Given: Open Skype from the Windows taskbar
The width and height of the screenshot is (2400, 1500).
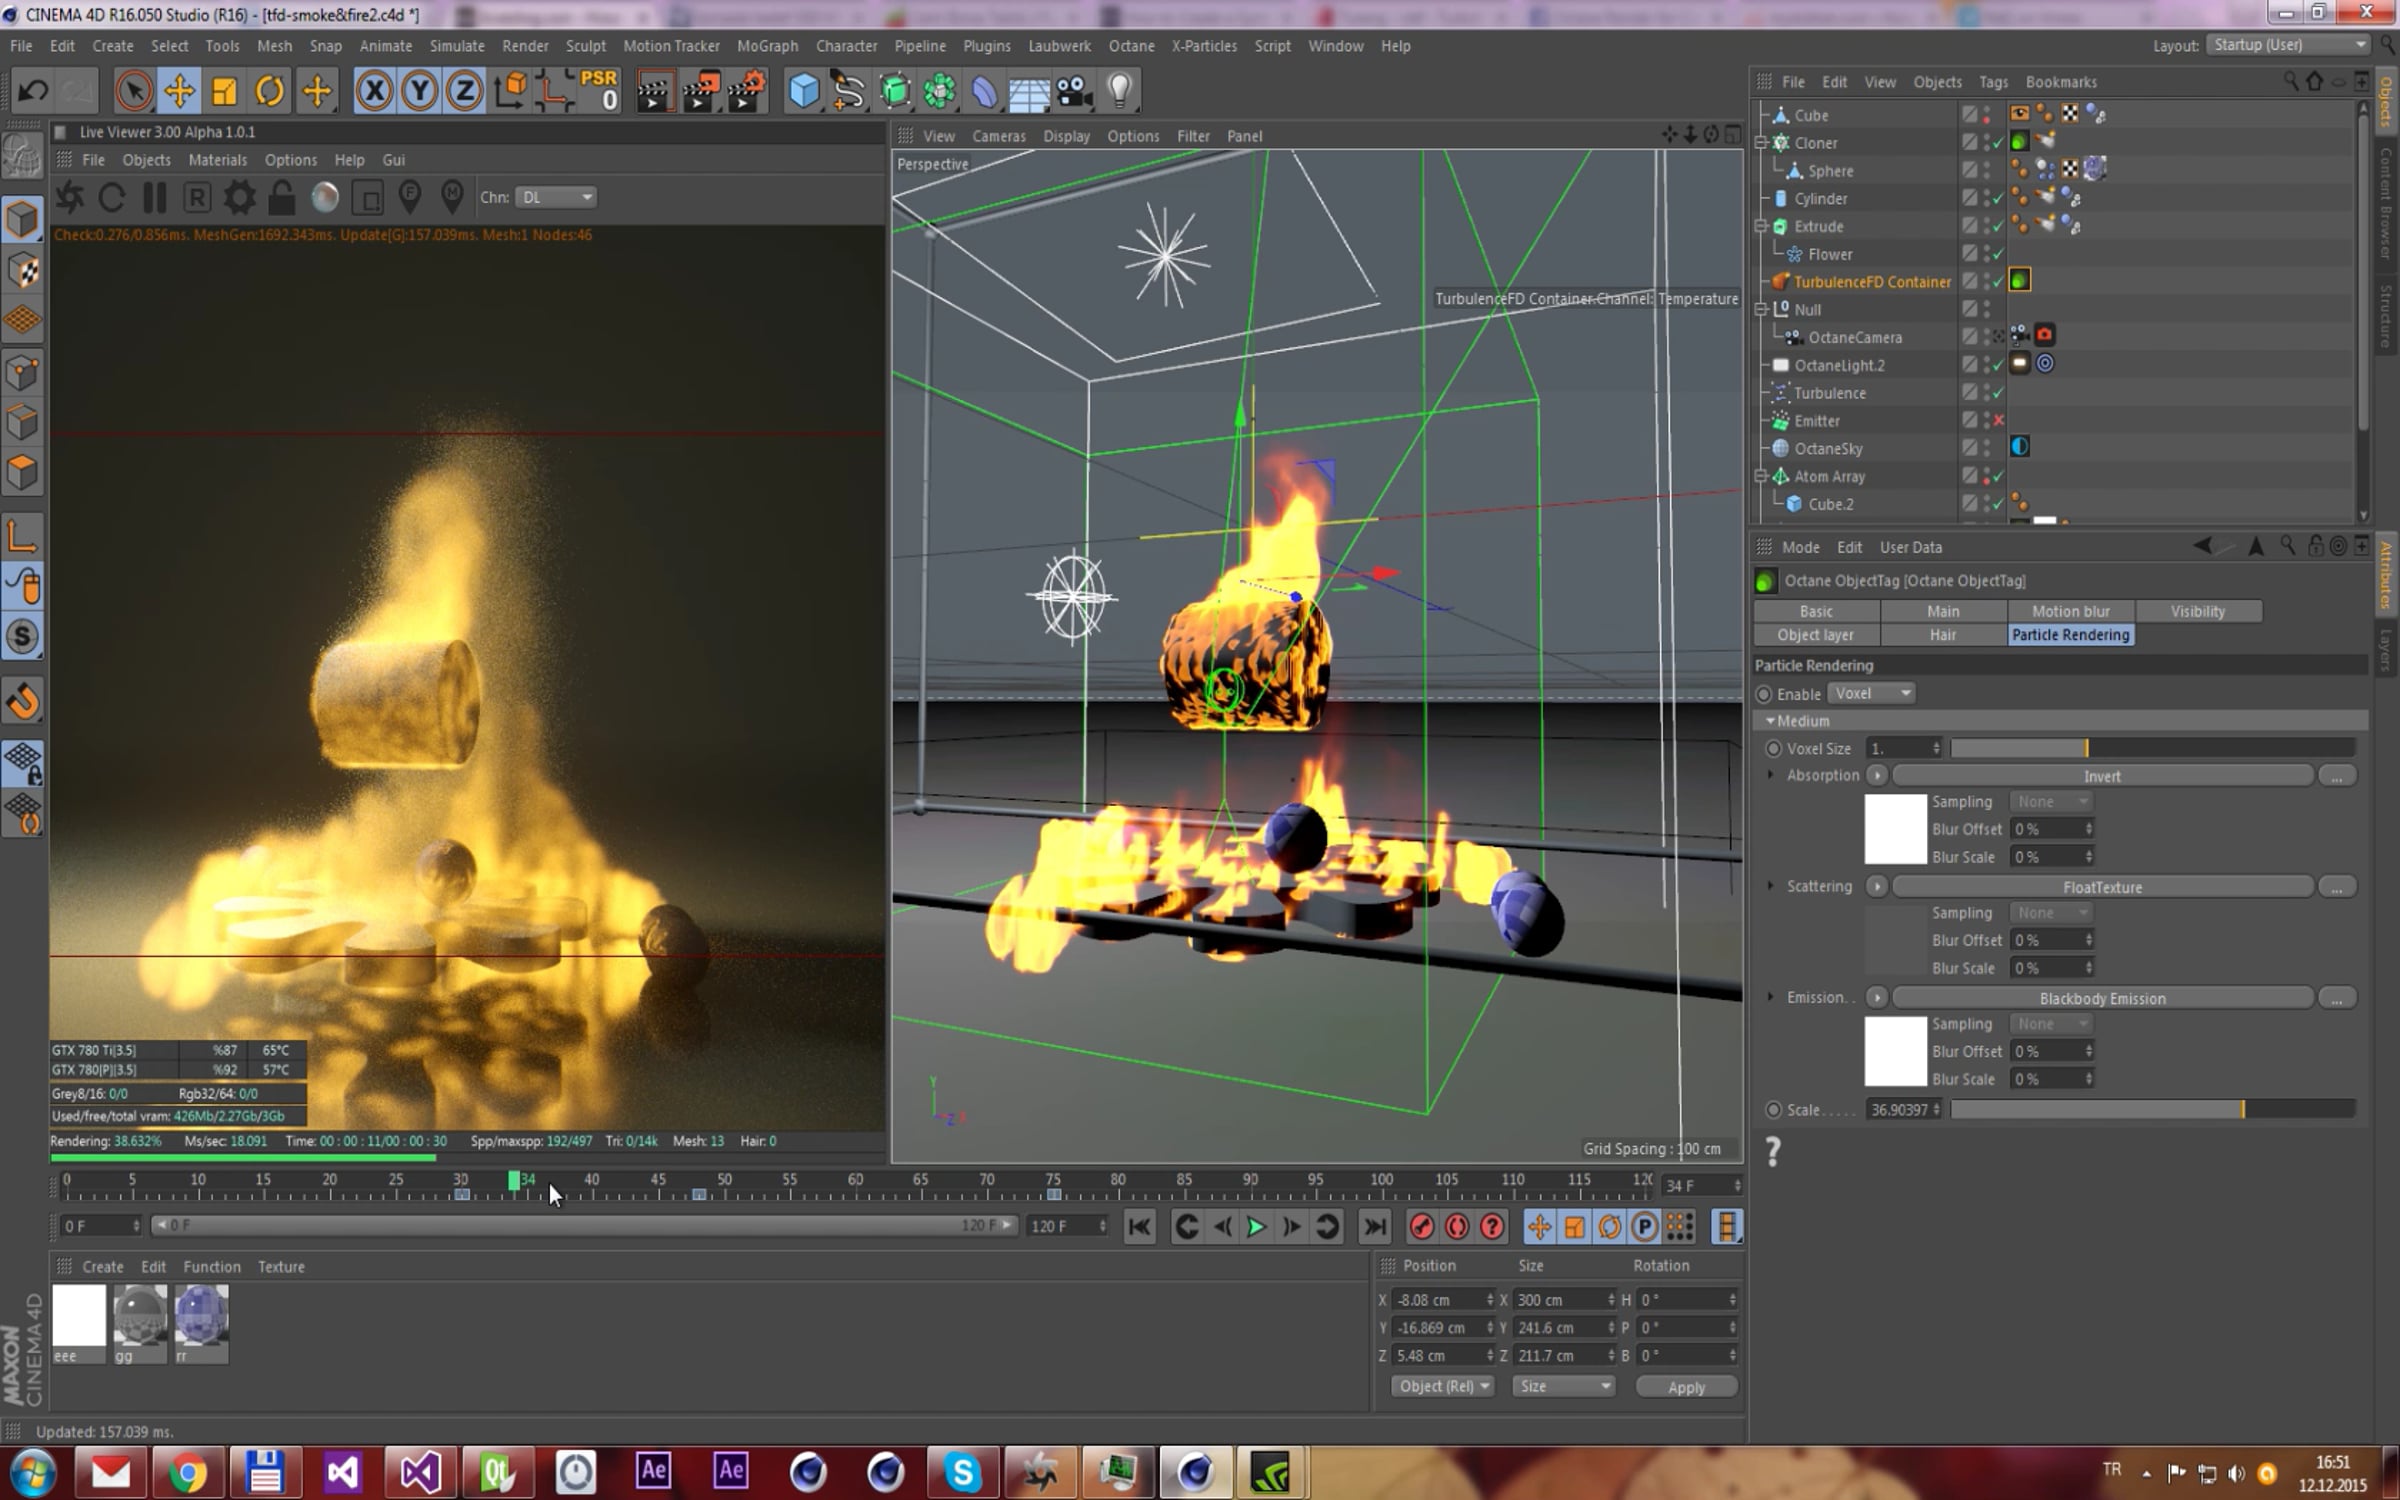Looking at the screenshot, I should pyautogui.click(x=962, y=1472).
